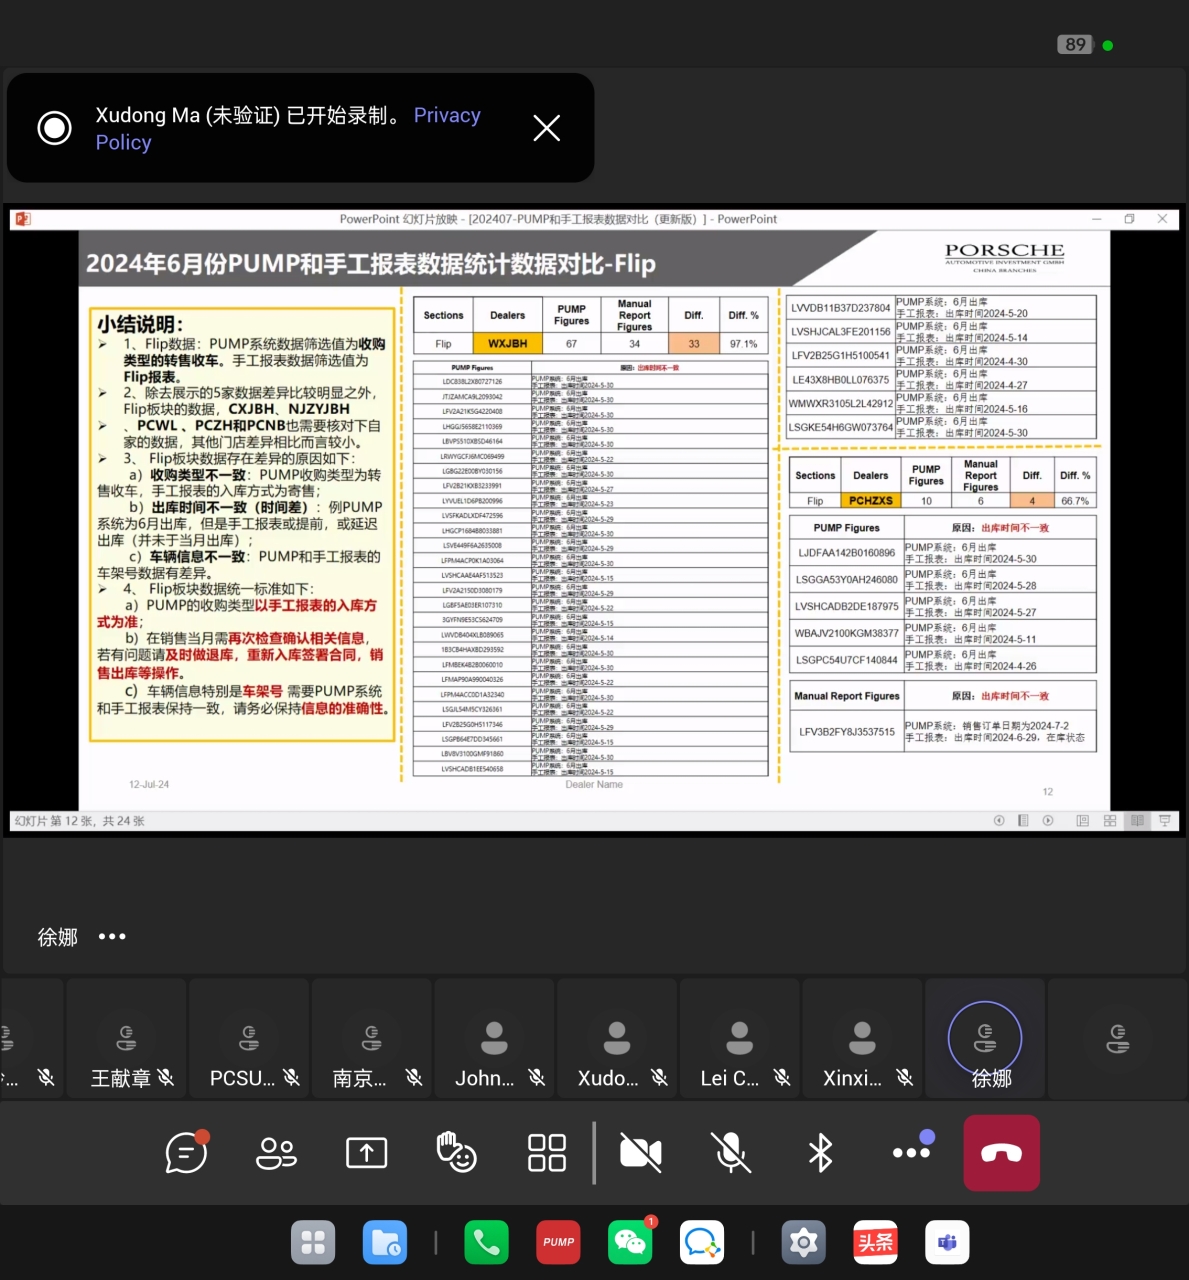Viewport: 1189px width, 1280px height.
Task: Open more meeting actions menu
Action: (912, 1151)
